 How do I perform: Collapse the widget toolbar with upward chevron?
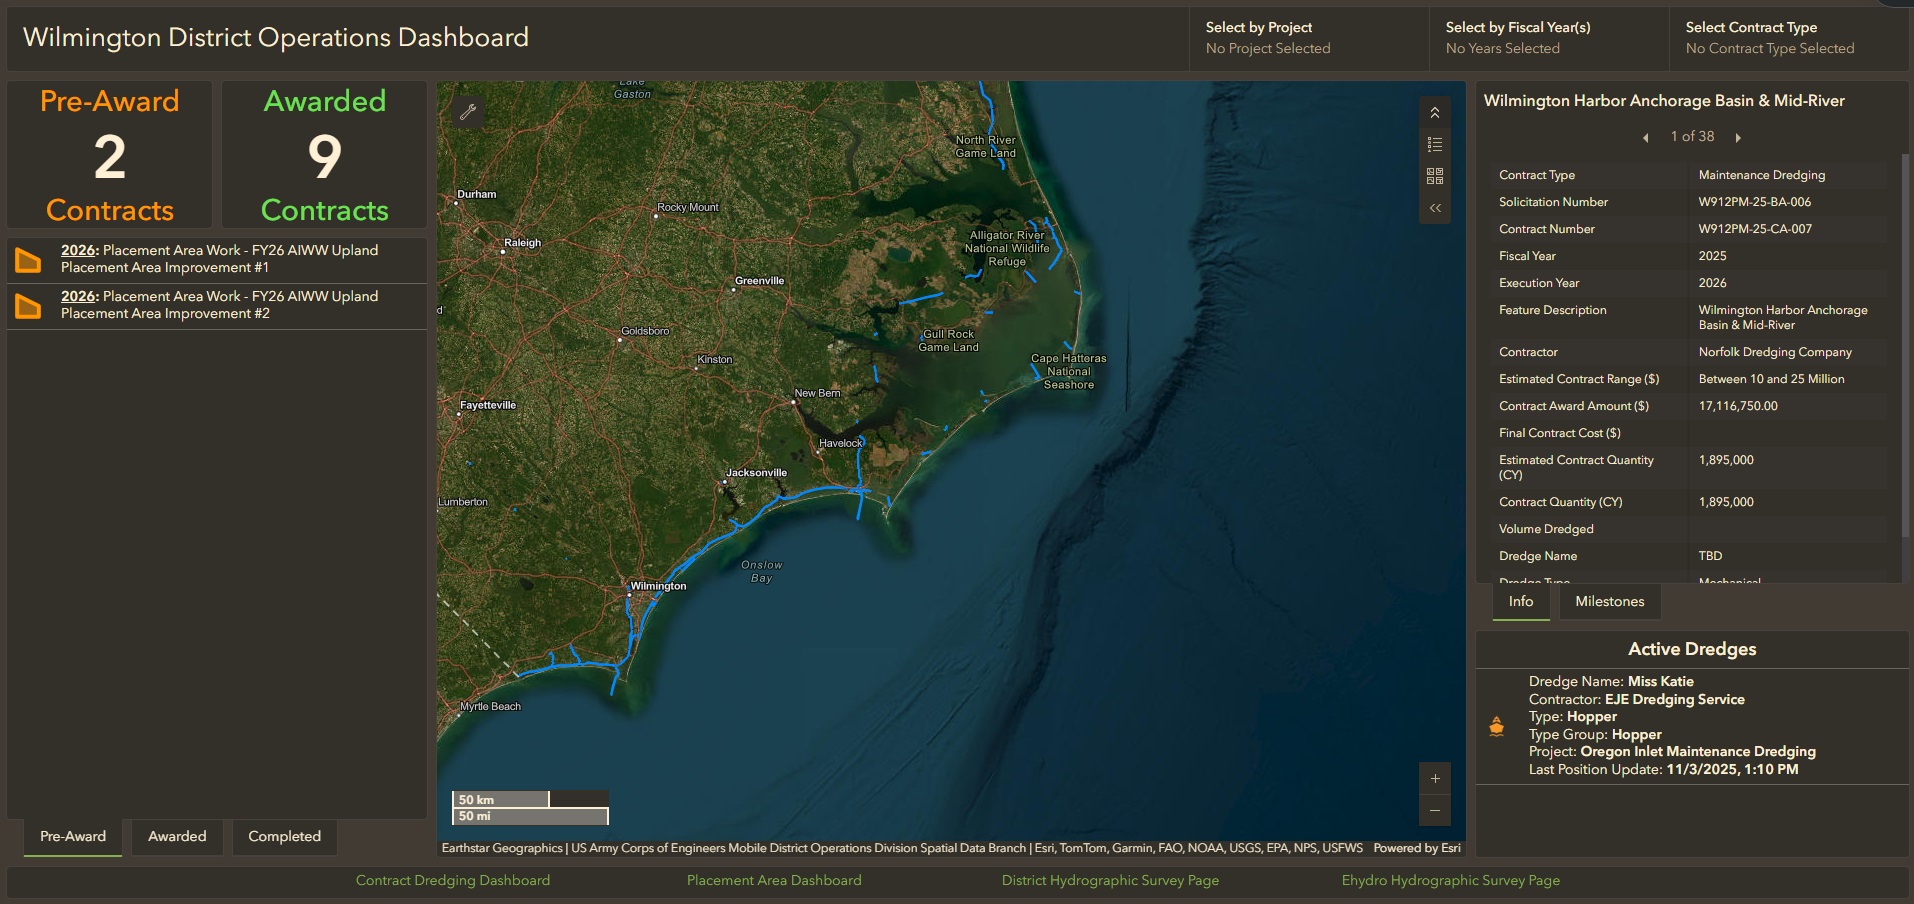1434,112
